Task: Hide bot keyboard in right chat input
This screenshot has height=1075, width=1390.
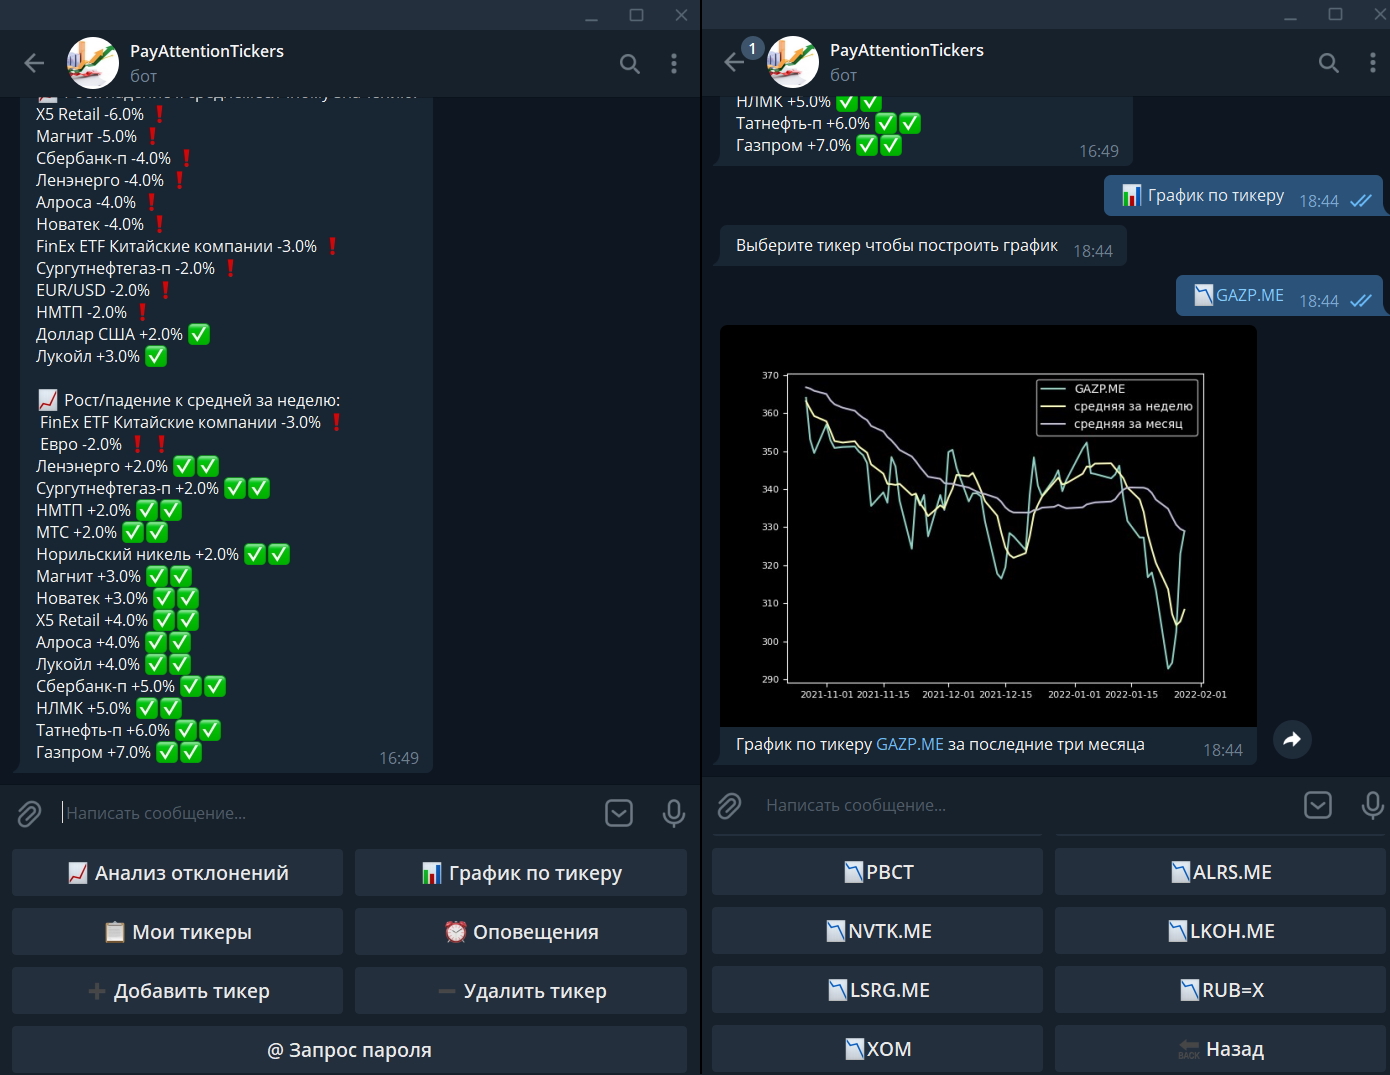Action: 1318,805
